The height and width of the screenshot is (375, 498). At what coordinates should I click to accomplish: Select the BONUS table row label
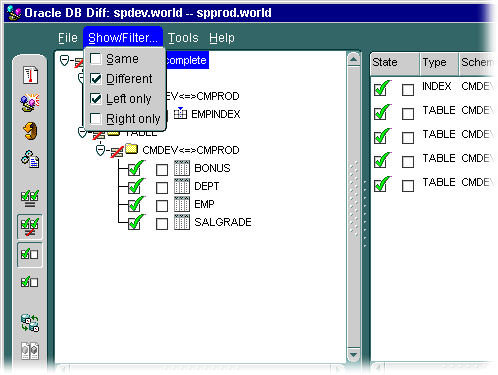pos(212,168)
